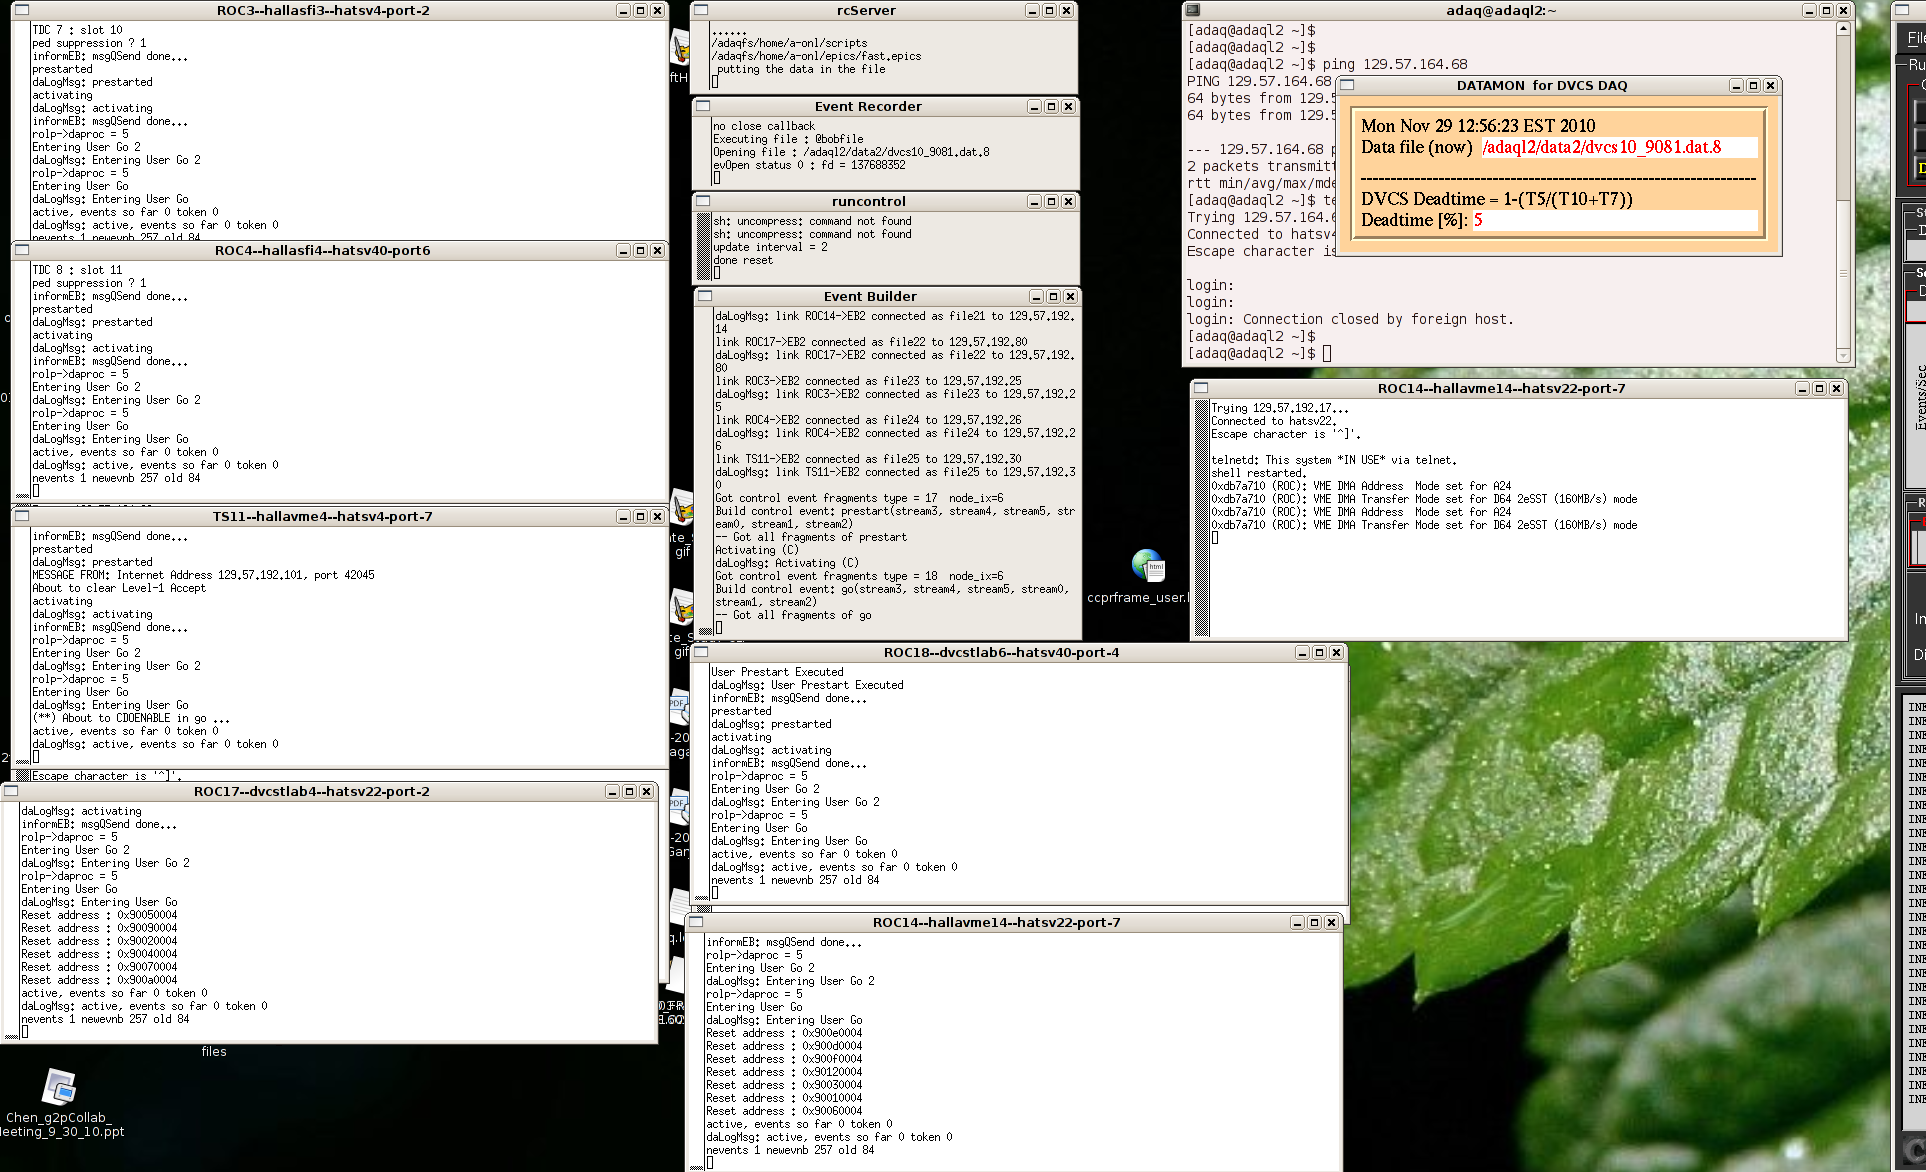Screen dimensions: 1926x1172
Task: Maximize the ROC4 hallasfi4 window
Action: (640, 250)
